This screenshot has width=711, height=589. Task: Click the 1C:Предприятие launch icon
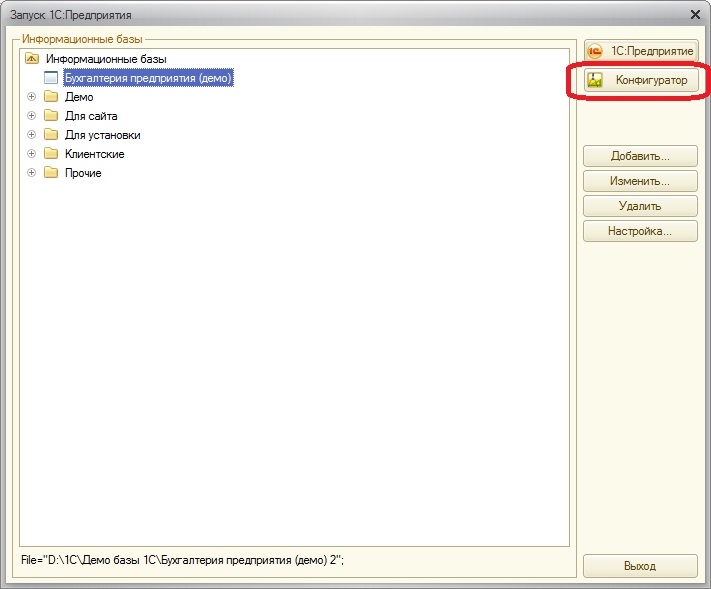pyautogui.click(x=596, y=51)
